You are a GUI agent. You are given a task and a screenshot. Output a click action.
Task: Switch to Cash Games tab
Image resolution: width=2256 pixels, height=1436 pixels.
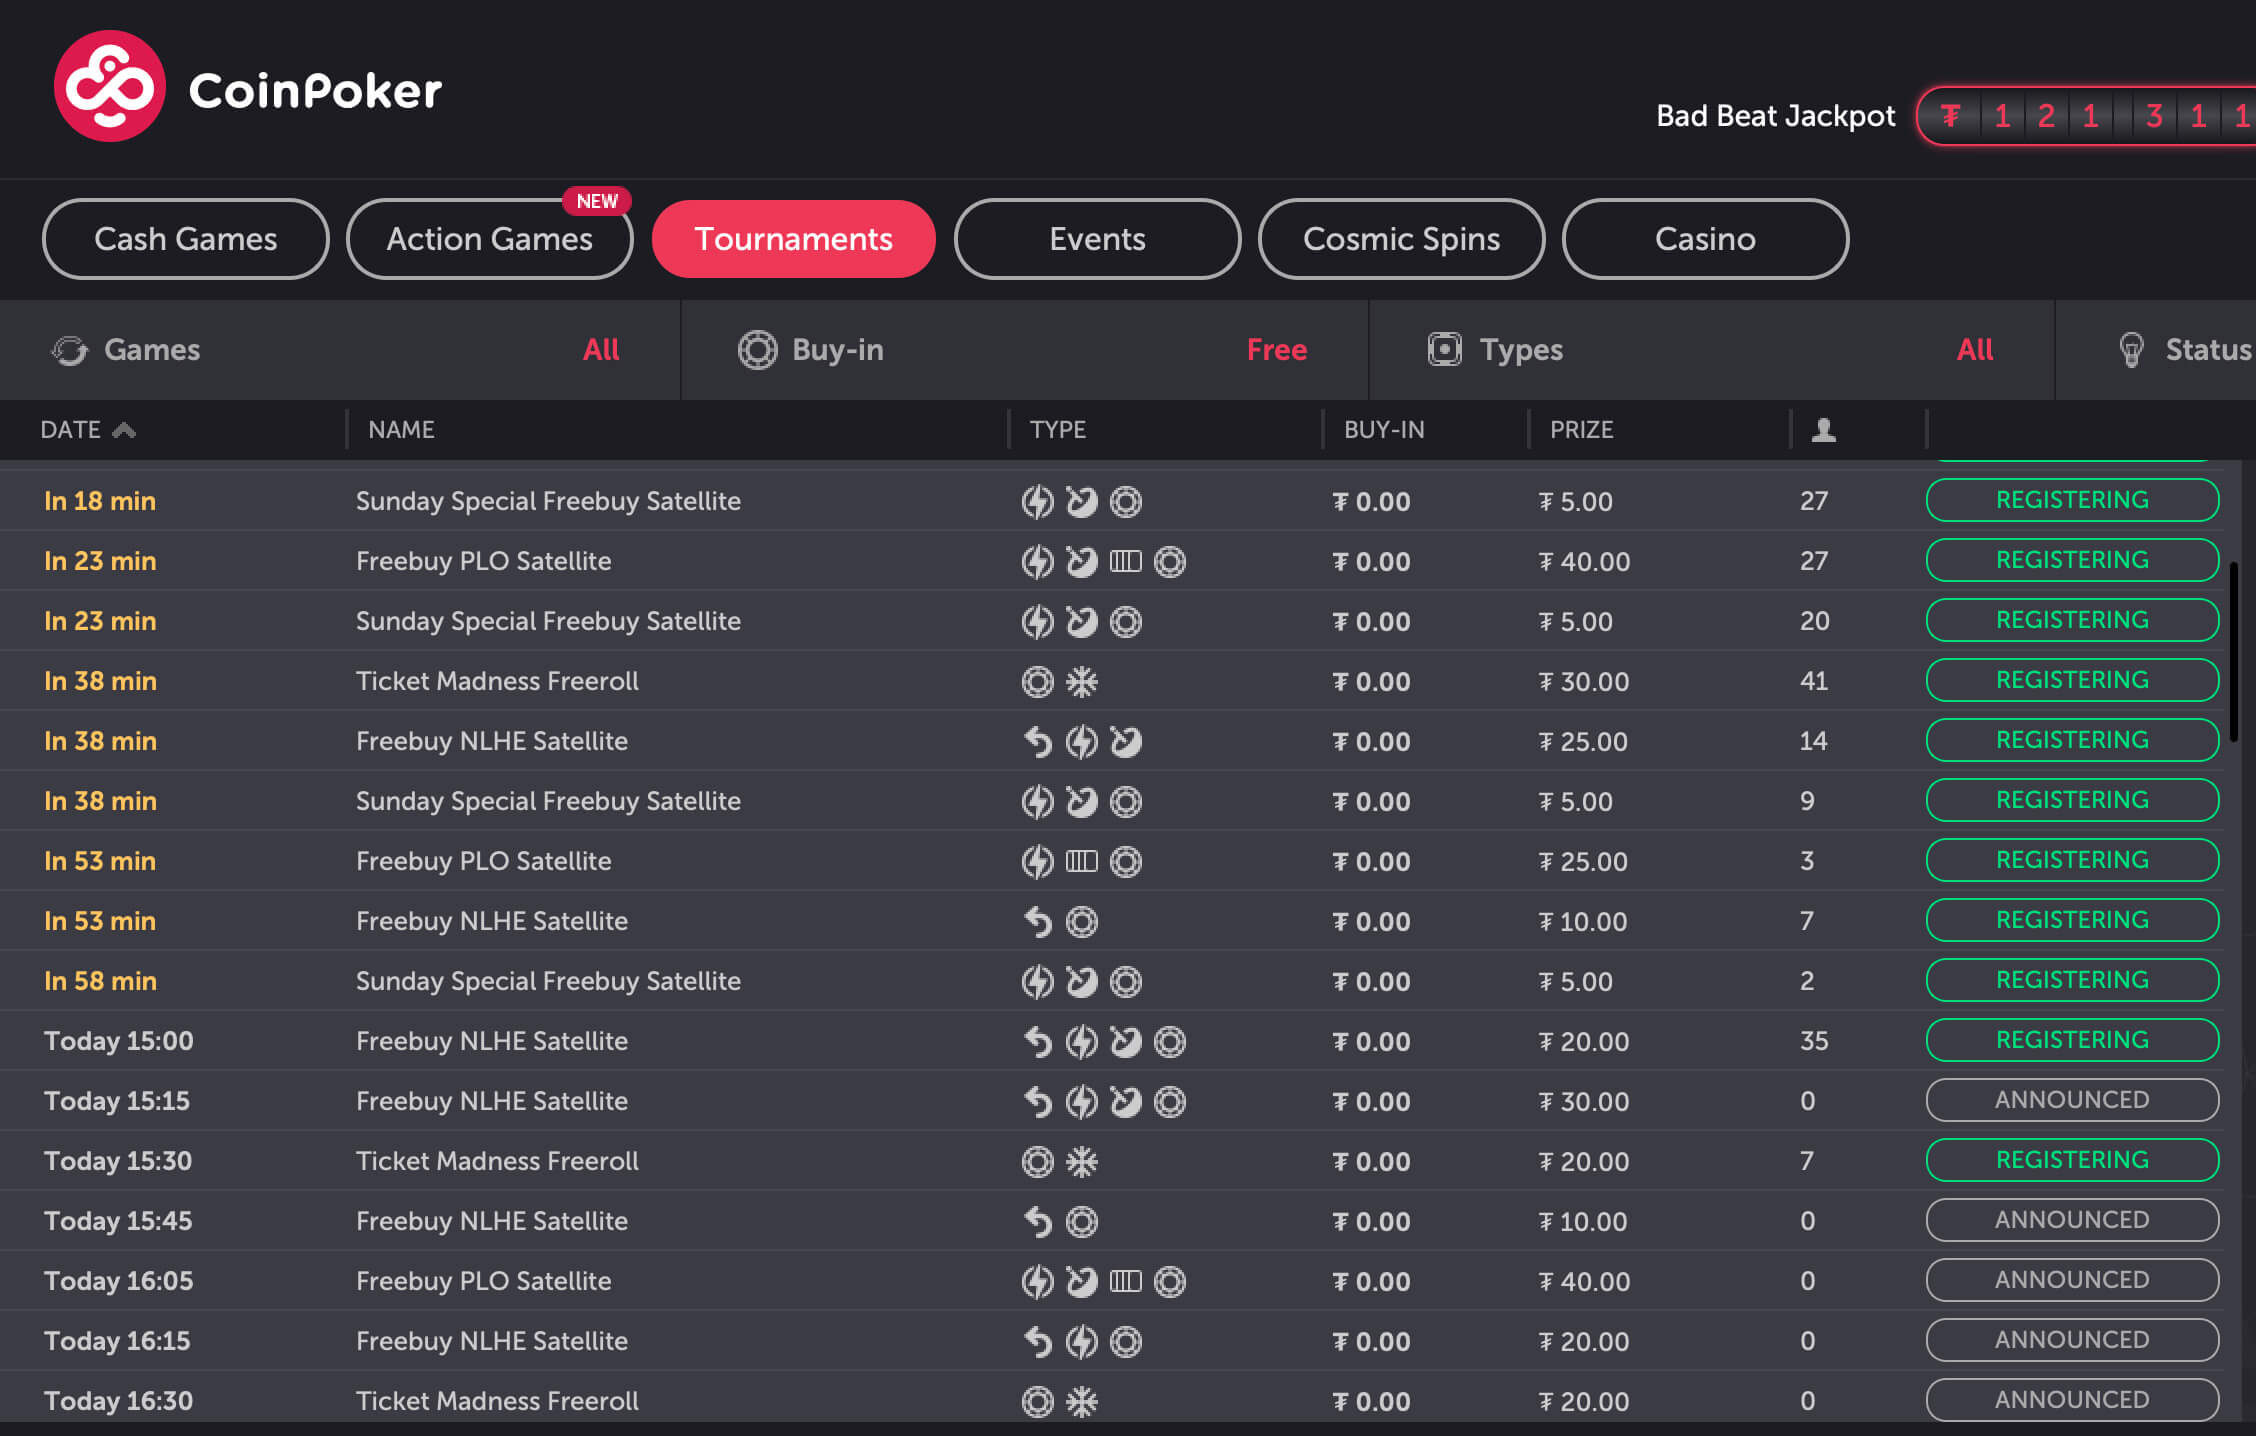coord(186,239)
